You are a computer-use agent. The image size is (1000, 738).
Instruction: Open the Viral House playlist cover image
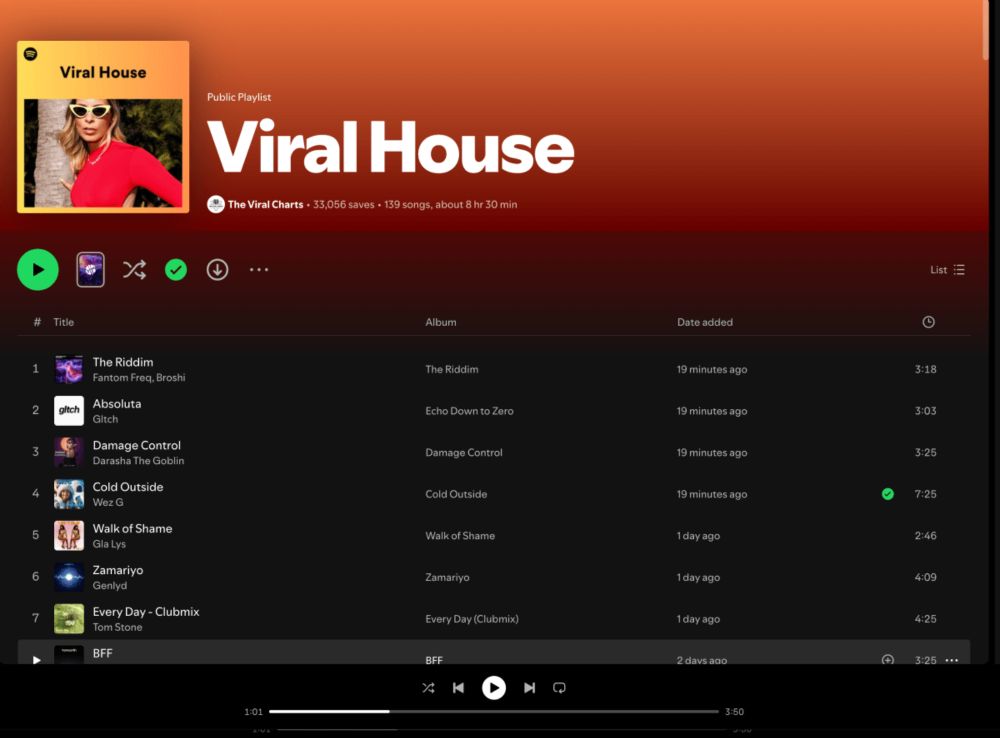pos(103,127)
